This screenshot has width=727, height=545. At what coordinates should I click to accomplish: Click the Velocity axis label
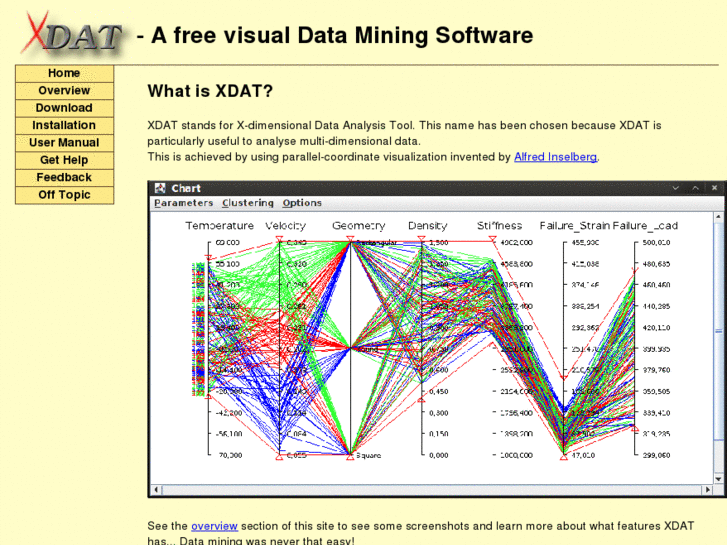pyautogui.click(x=285, y=226)
